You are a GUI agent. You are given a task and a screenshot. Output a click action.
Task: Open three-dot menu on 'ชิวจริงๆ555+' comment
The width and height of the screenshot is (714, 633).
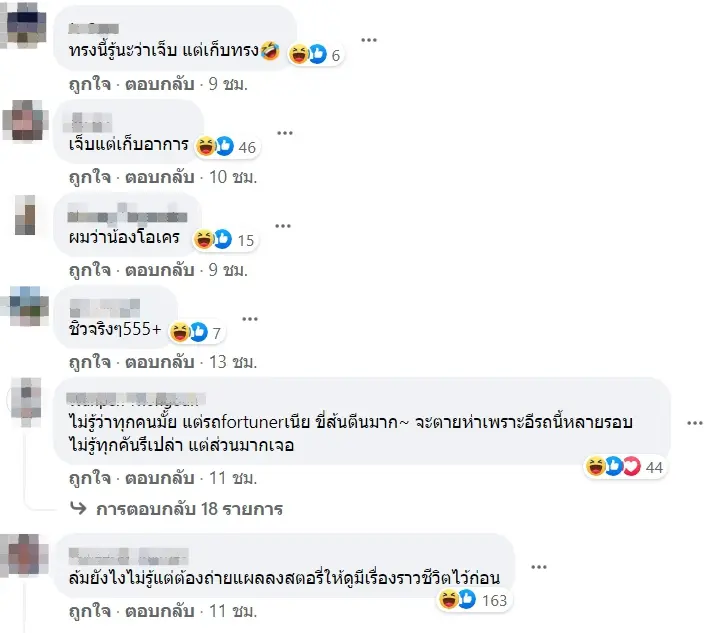pyautogui.click(x=250, y=319)
